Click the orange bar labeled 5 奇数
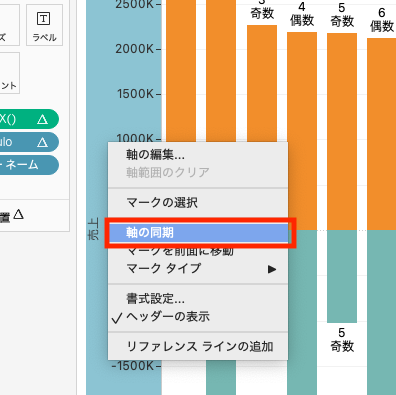The image size is (396, 395). click(342, 131)
